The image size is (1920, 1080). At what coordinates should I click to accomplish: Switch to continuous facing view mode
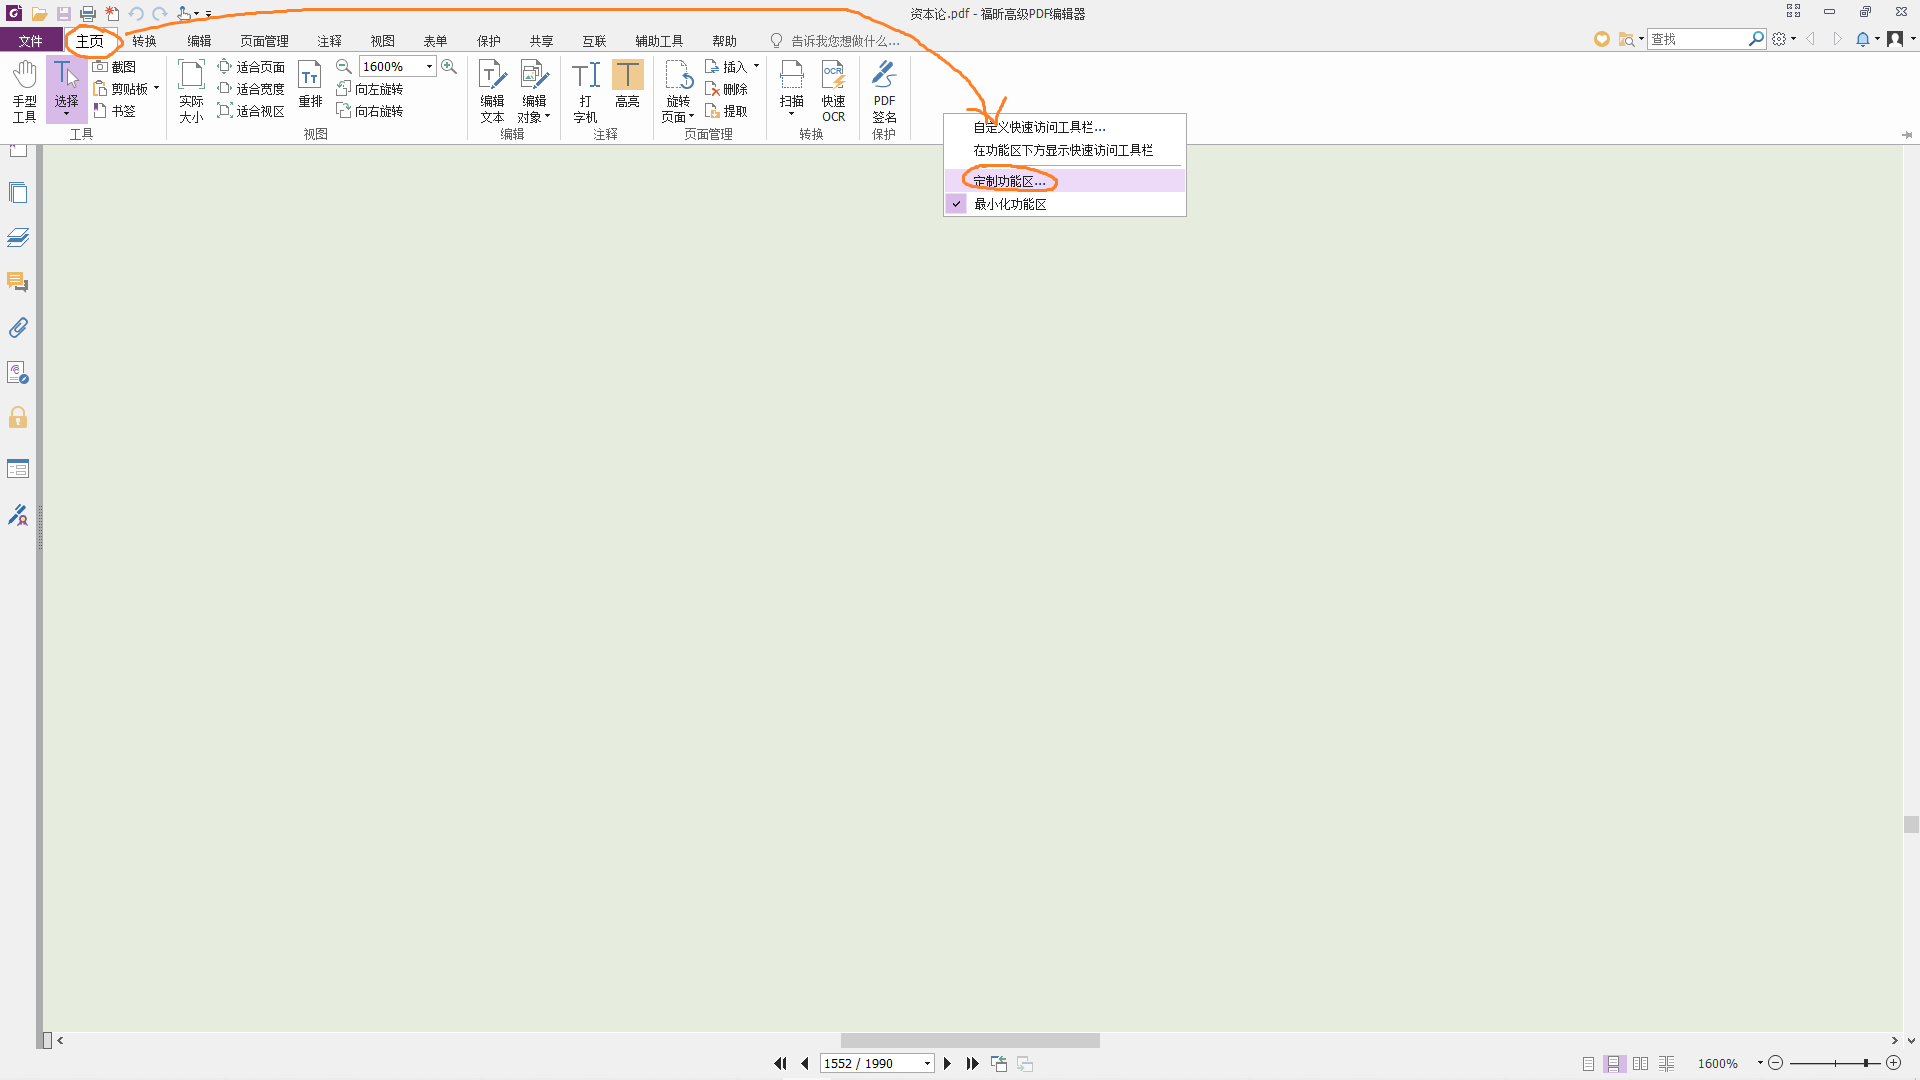(x=1666, y=1064)
